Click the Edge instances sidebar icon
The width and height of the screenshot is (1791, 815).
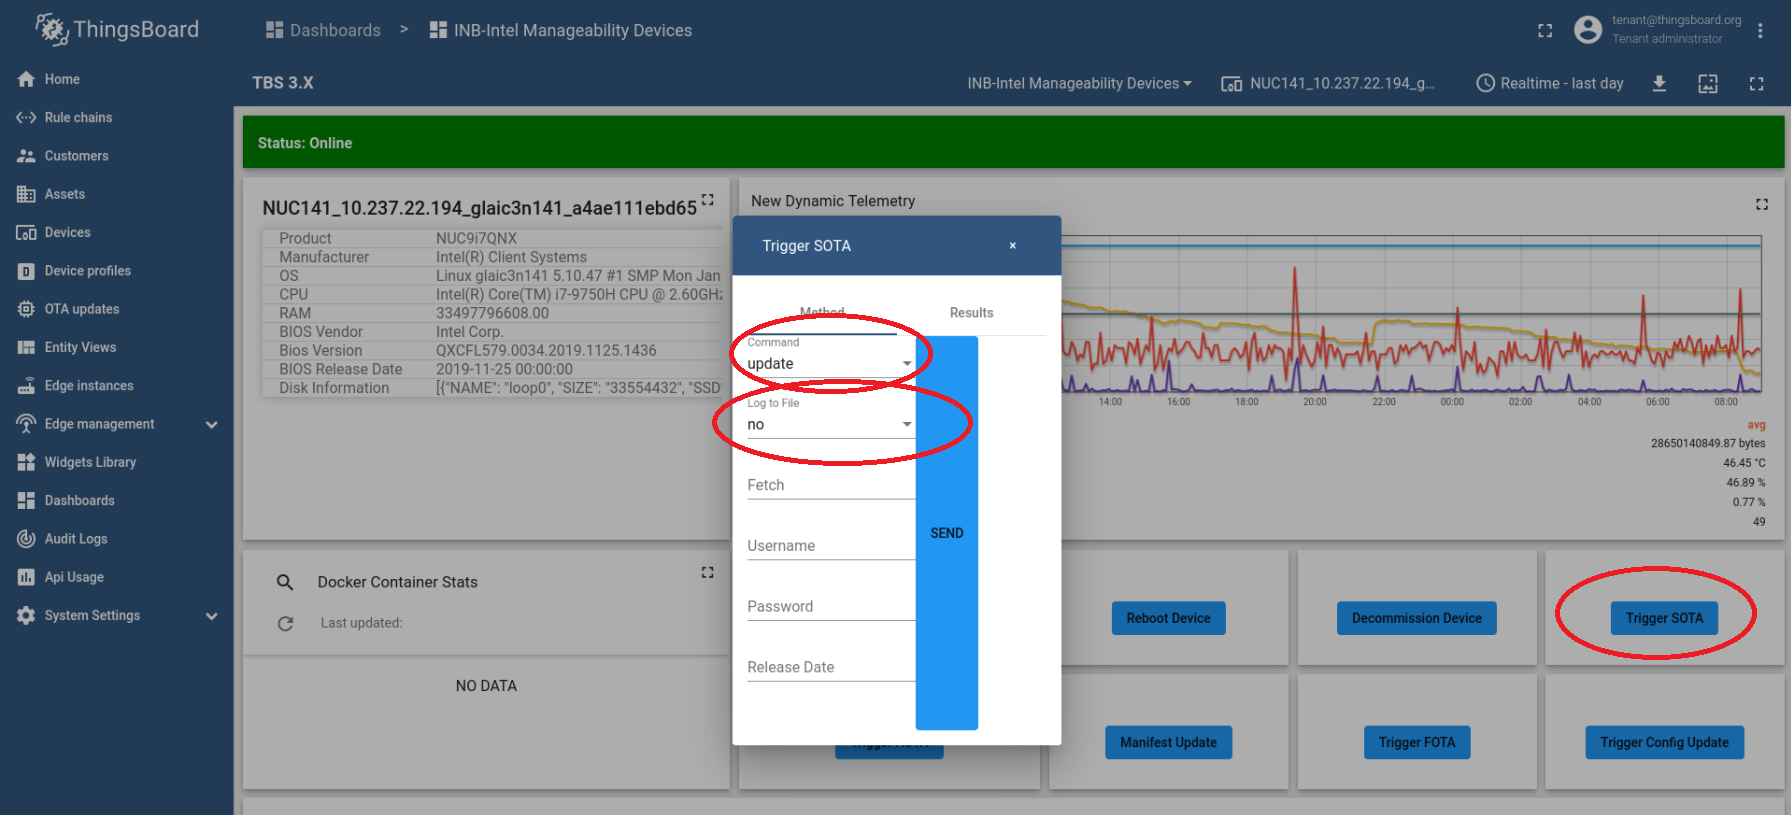tap(26, 386)
